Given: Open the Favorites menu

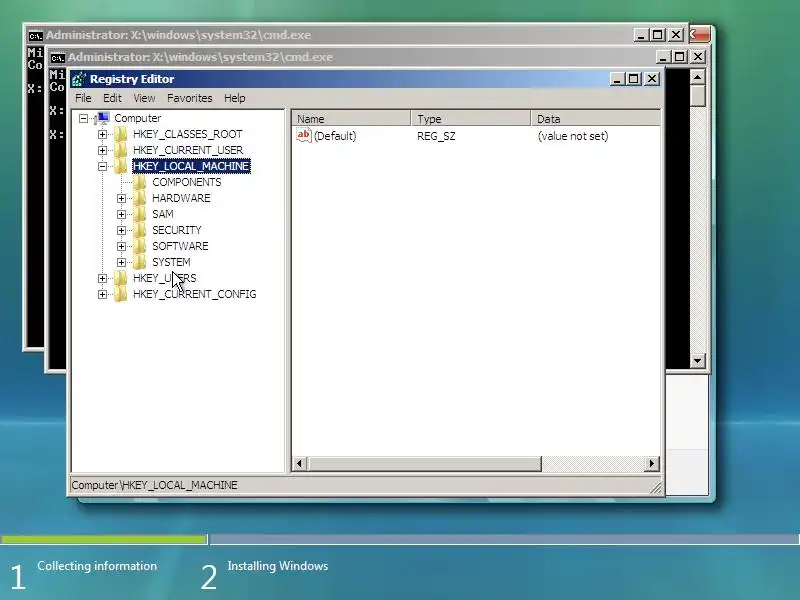Looking at the screenshot, I should point(190,98).
